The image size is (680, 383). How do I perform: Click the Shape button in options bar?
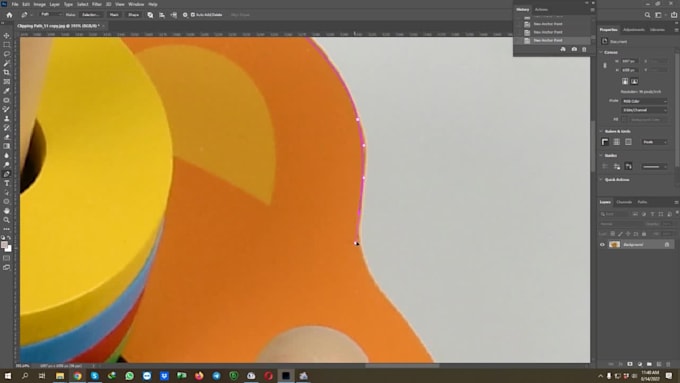[134, 15]
